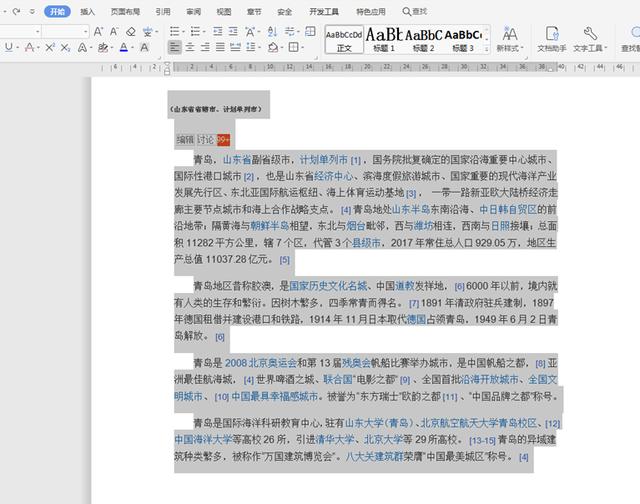Click paragraph shading paint bucket
Screen dimensions: 640x504
(x=273, y=47)
